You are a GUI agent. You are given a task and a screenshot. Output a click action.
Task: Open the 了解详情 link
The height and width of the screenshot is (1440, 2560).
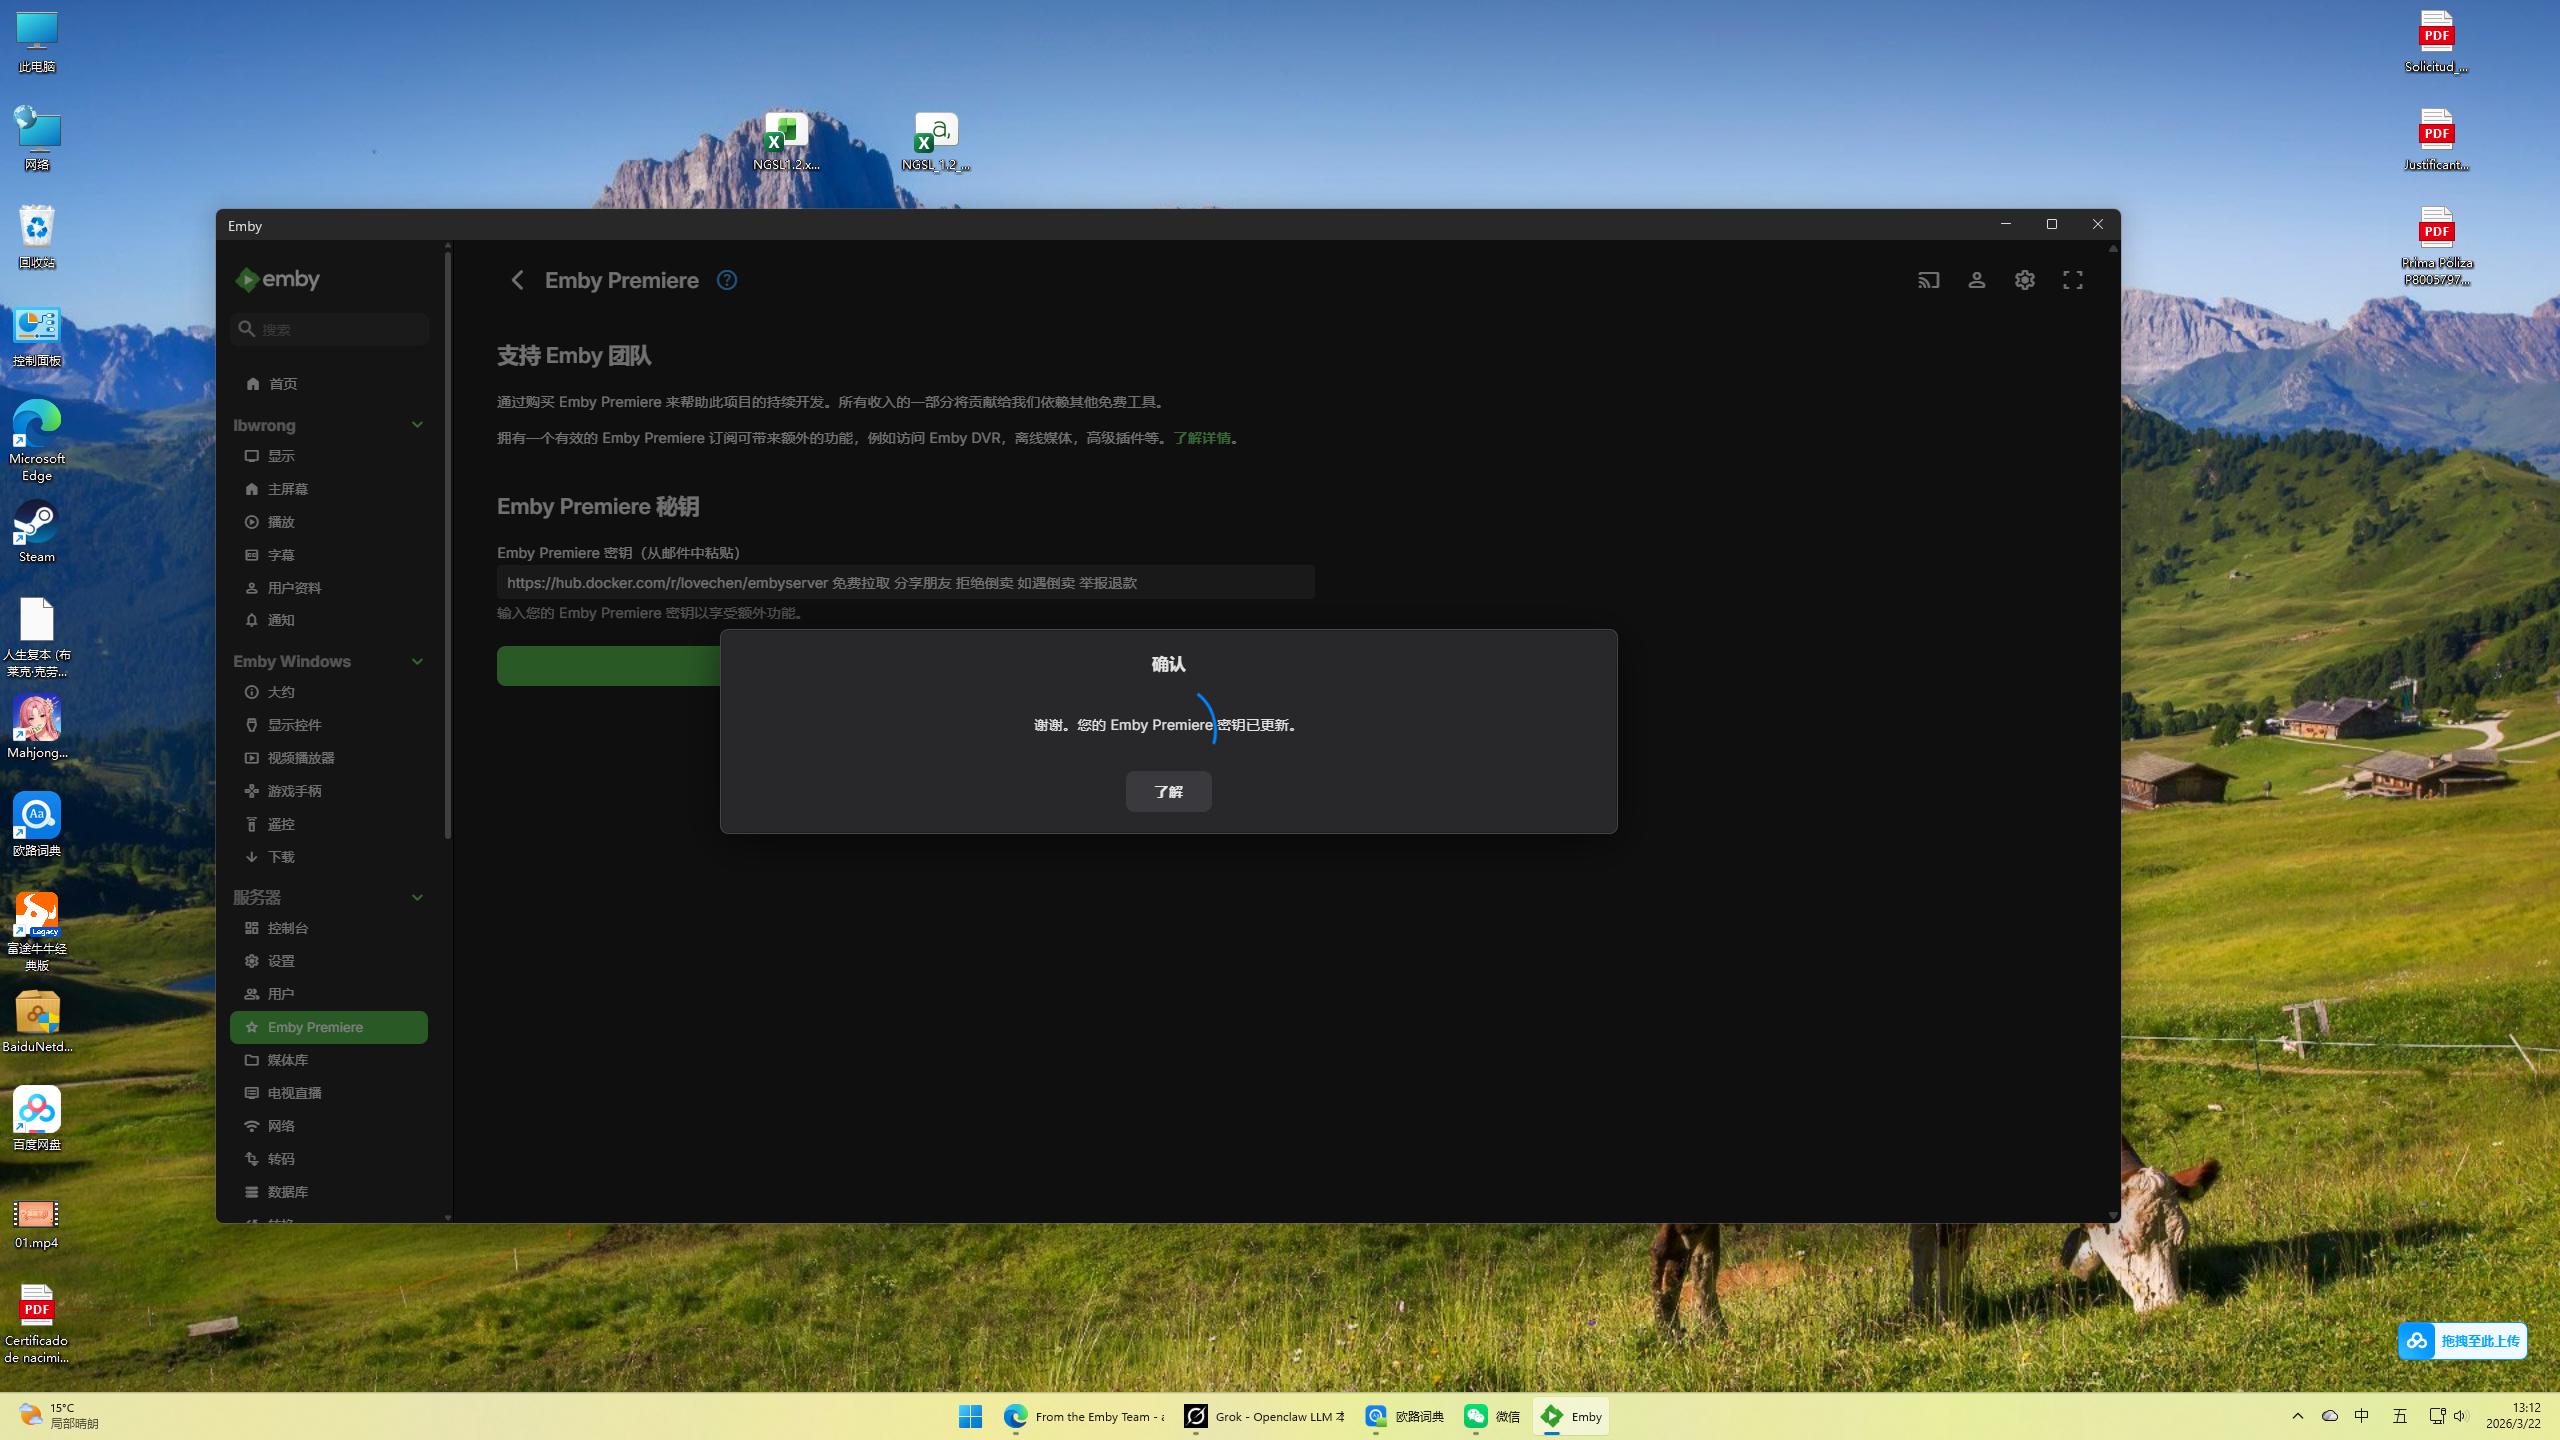click(x=1202, y=438)
